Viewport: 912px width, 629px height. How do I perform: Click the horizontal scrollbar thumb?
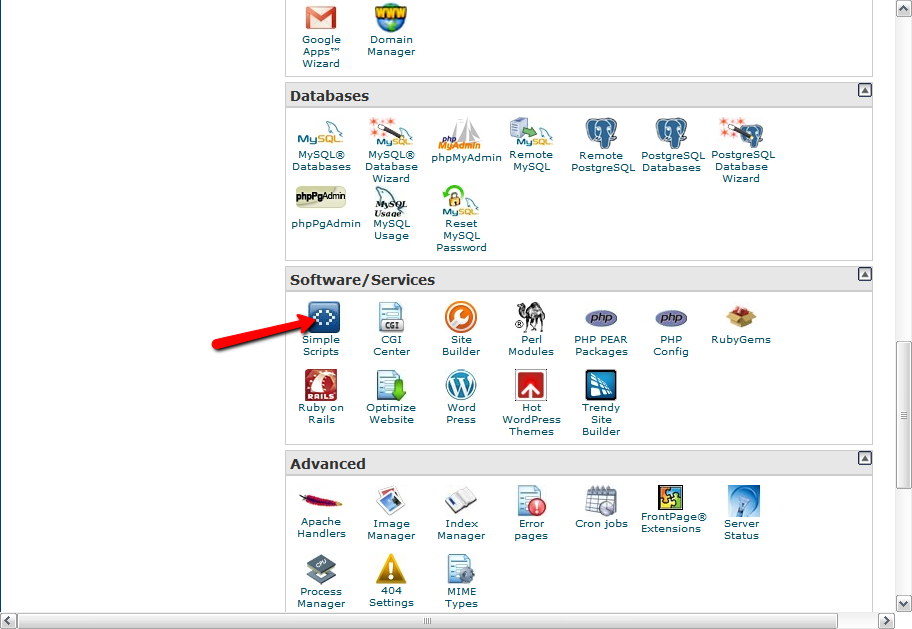[427, 620]
